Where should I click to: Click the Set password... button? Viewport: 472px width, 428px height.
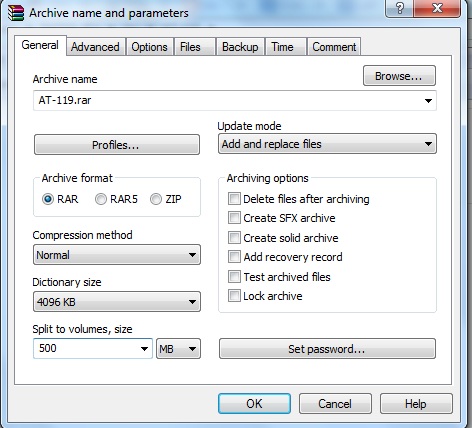[327, 349]
